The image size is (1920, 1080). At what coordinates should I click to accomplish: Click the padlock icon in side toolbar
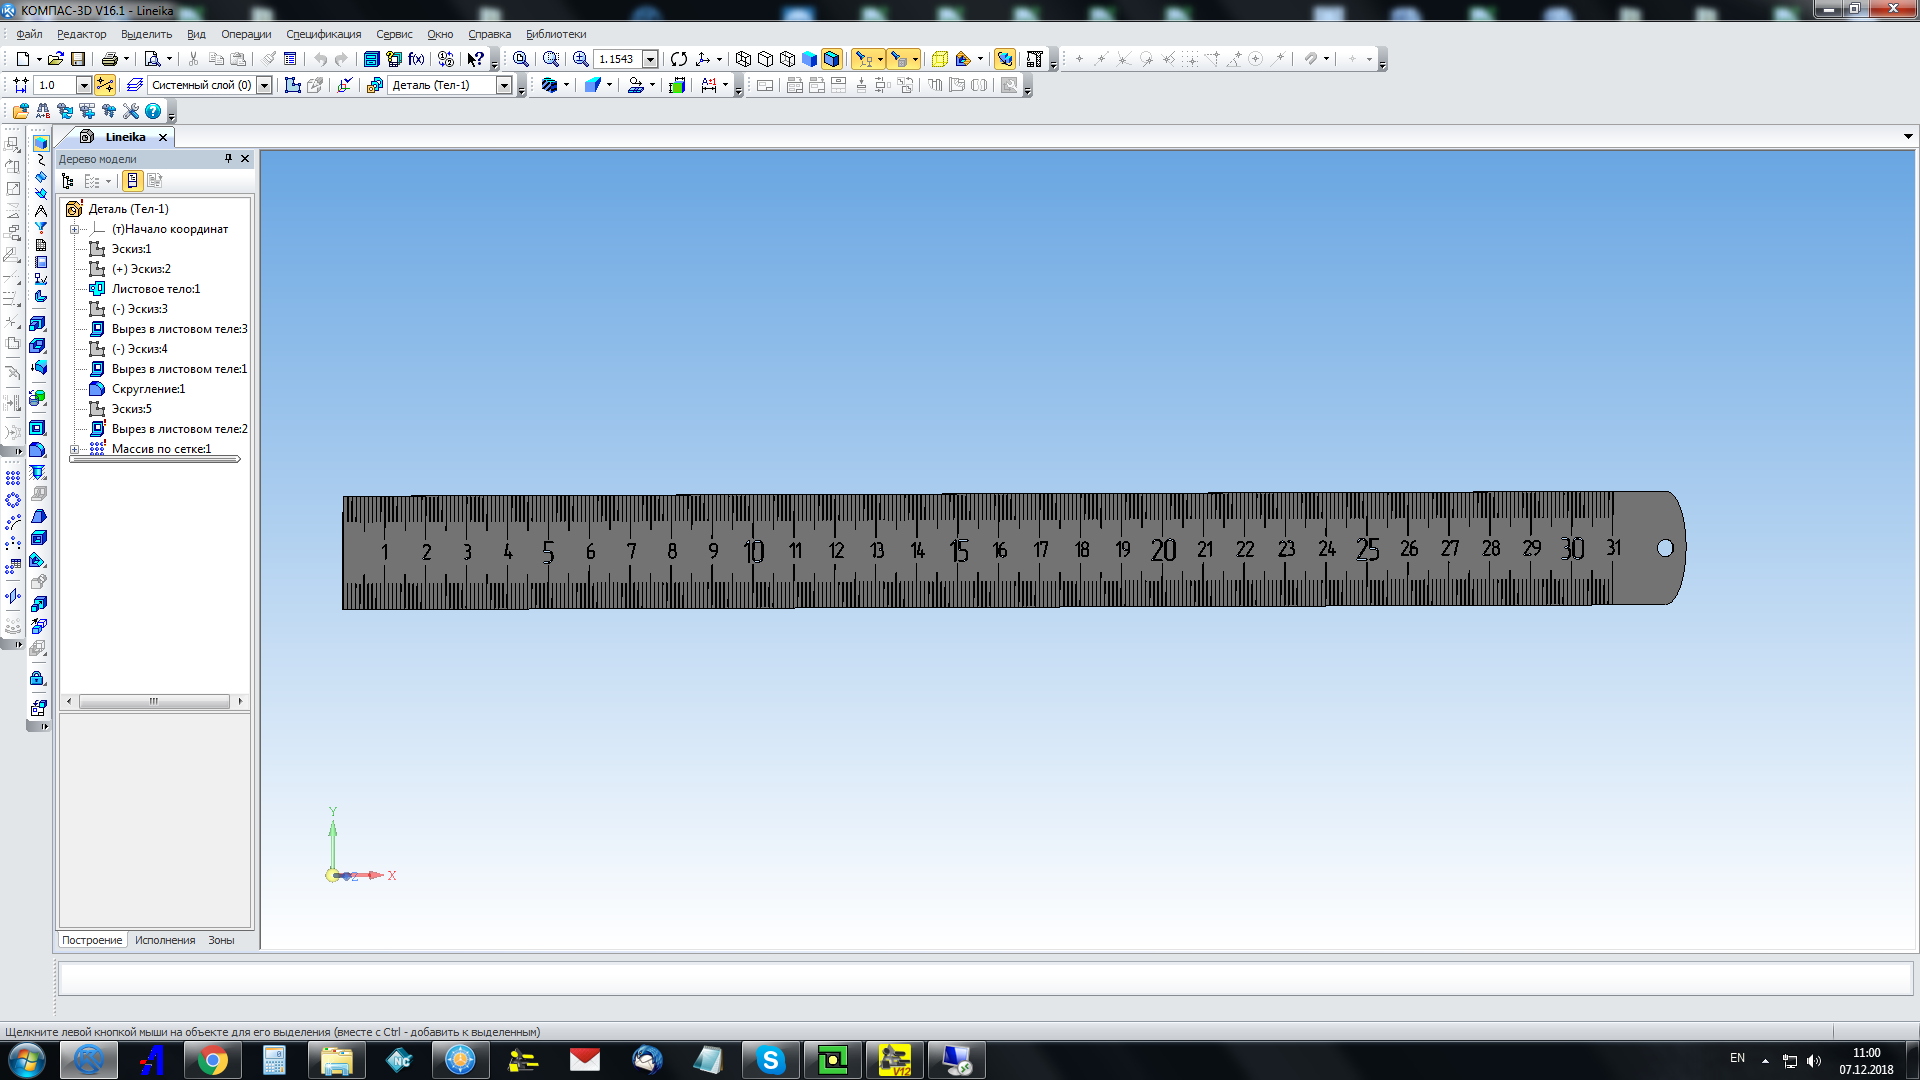pyautogui.click(x=38, y=678)
